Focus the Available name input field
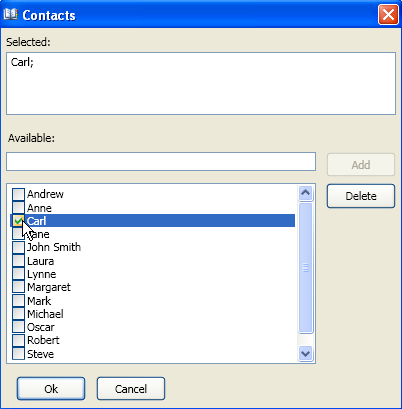This screenshot has height=409, width=402. click(x=161, y=162)
